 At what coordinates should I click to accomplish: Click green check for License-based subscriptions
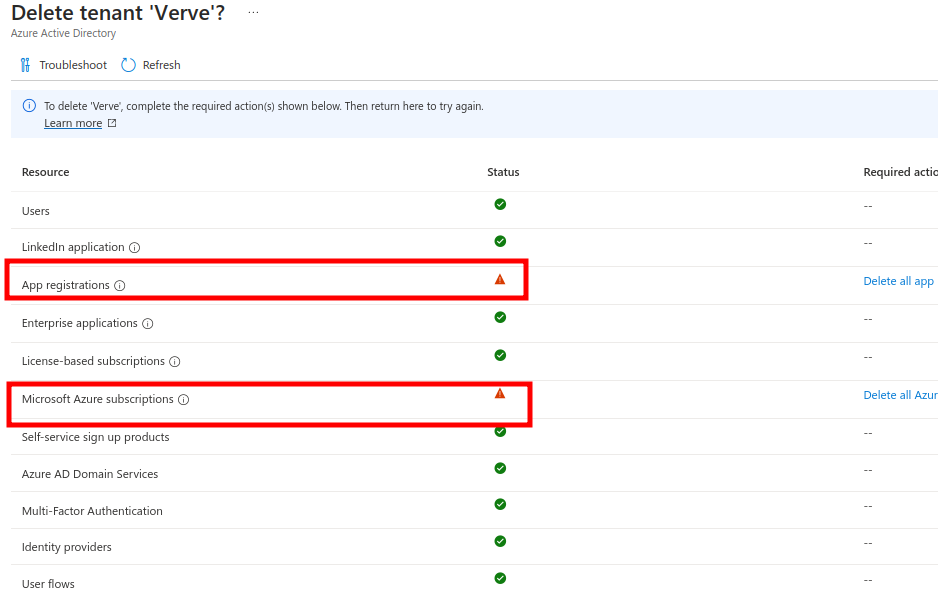(500, 356)
